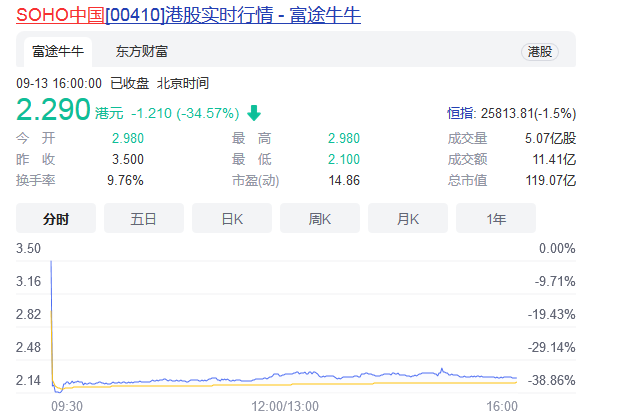Click the 2.82 price axis label

coord(28,314)
